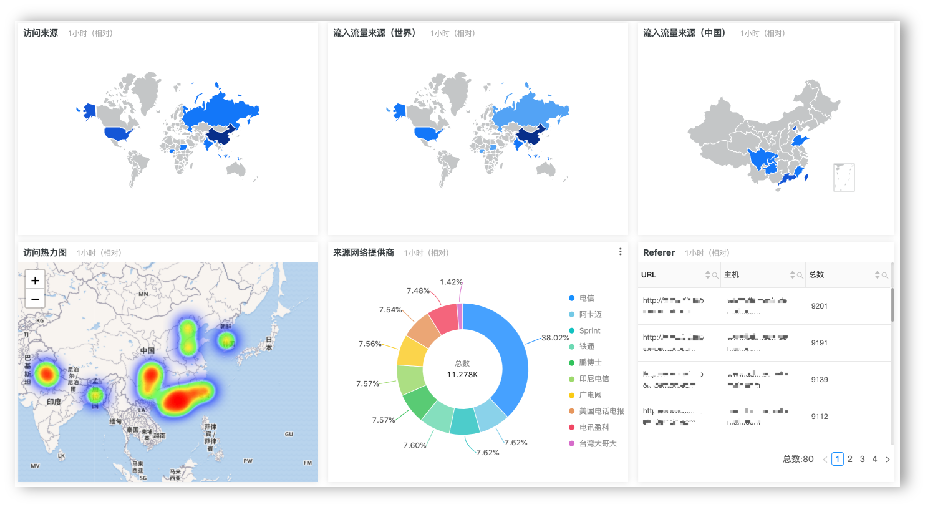Go to previous page of Referer table
This screenshot has height=509, width=928.
pyautogui.click(x=825, y=459)
